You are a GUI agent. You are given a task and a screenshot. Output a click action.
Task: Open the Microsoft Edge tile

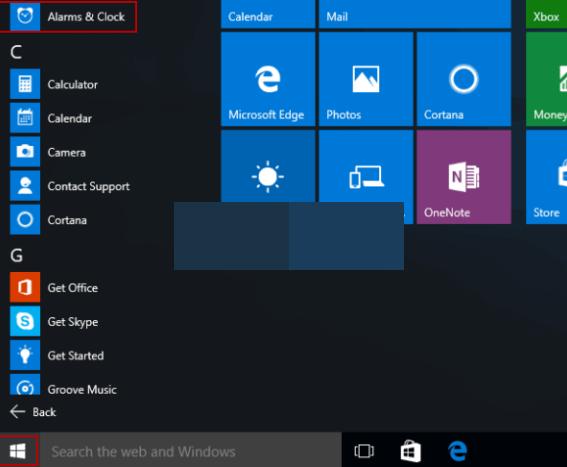pos(268,79)
